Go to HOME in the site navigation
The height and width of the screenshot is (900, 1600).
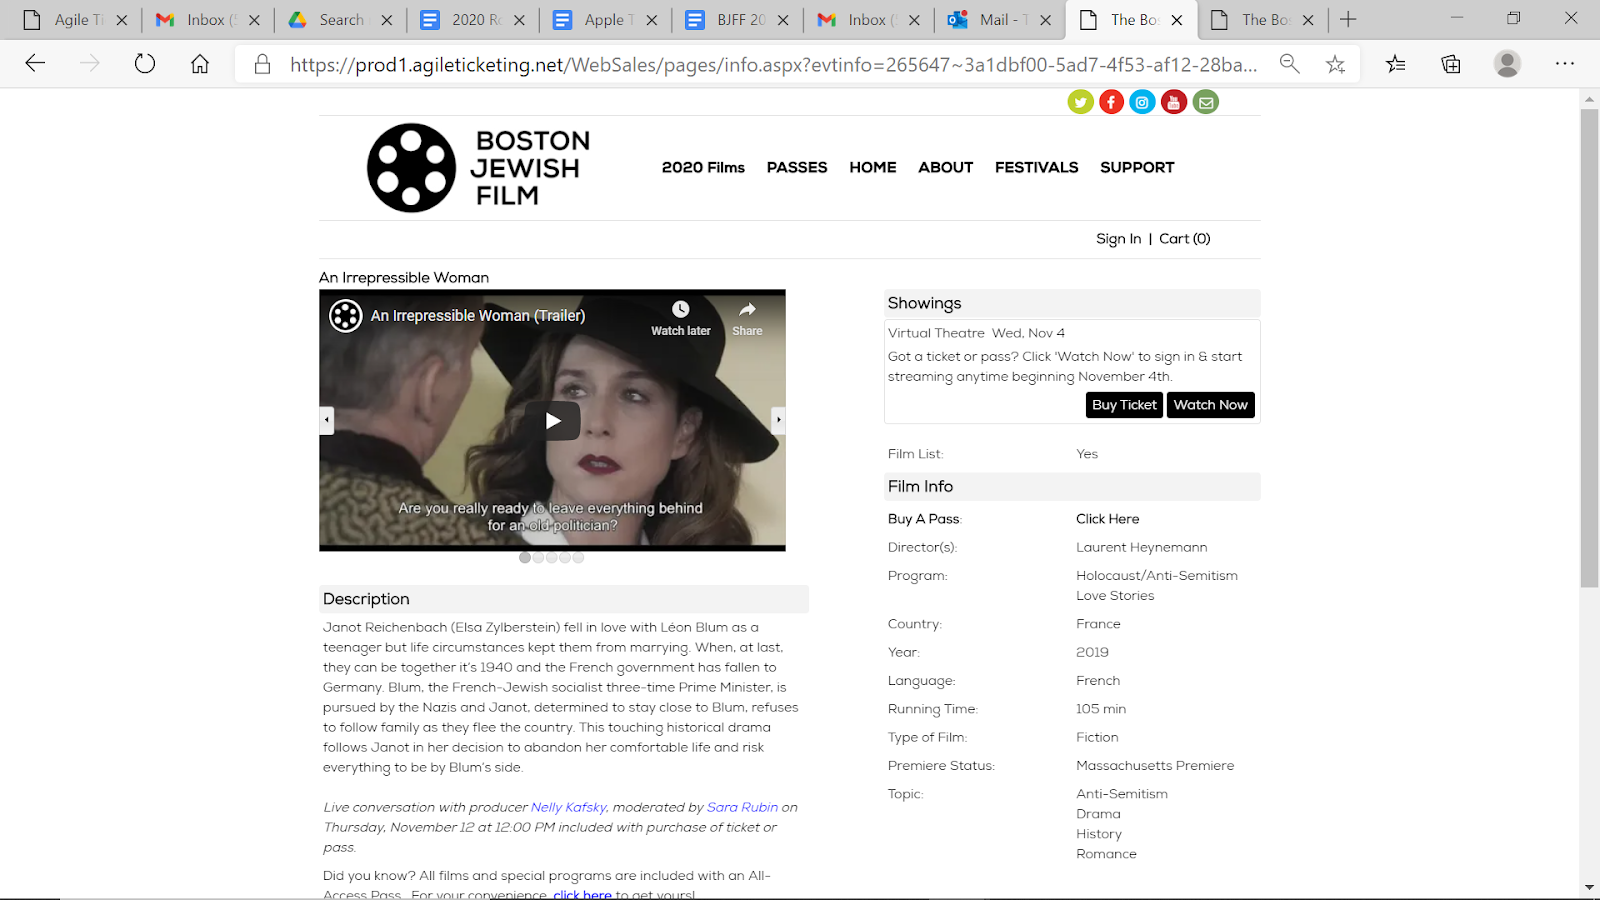pyautogui.click(x=873, y=167)
